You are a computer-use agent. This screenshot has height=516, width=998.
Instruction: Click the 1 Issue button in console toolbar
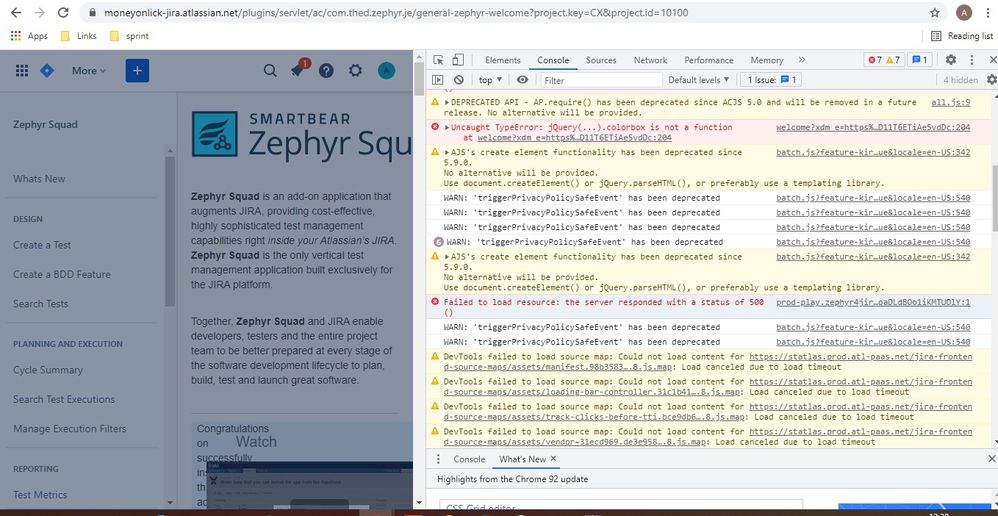click(771, 80)
